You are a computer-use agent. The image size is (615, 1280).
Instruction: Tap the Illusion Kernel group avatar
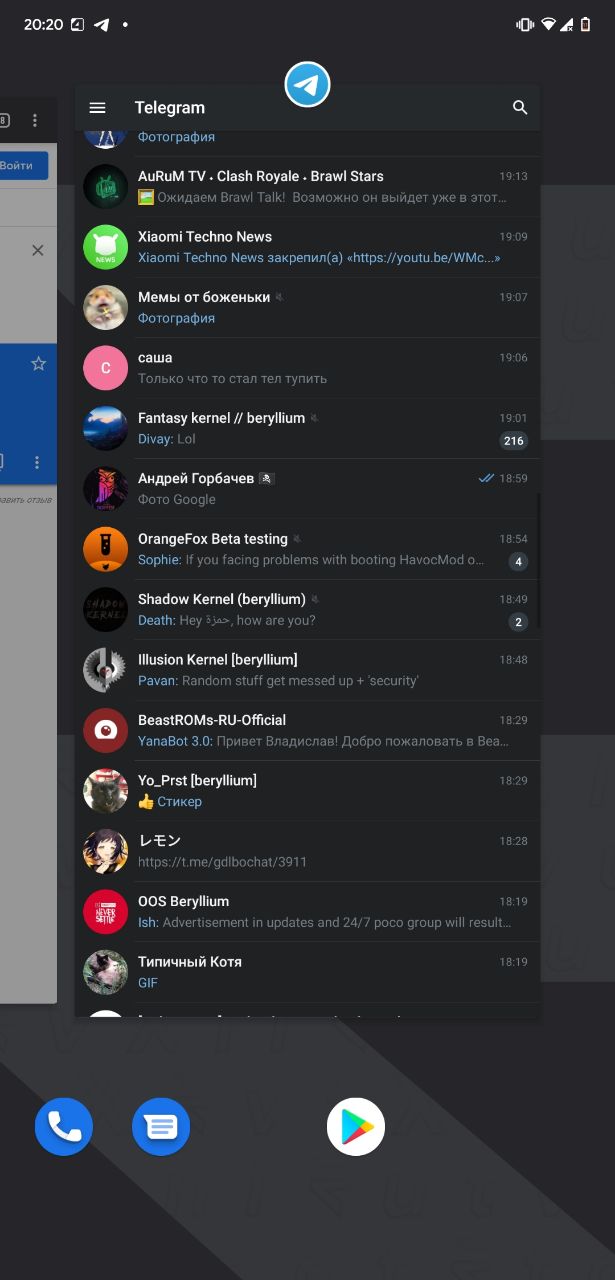click(105, 670)
